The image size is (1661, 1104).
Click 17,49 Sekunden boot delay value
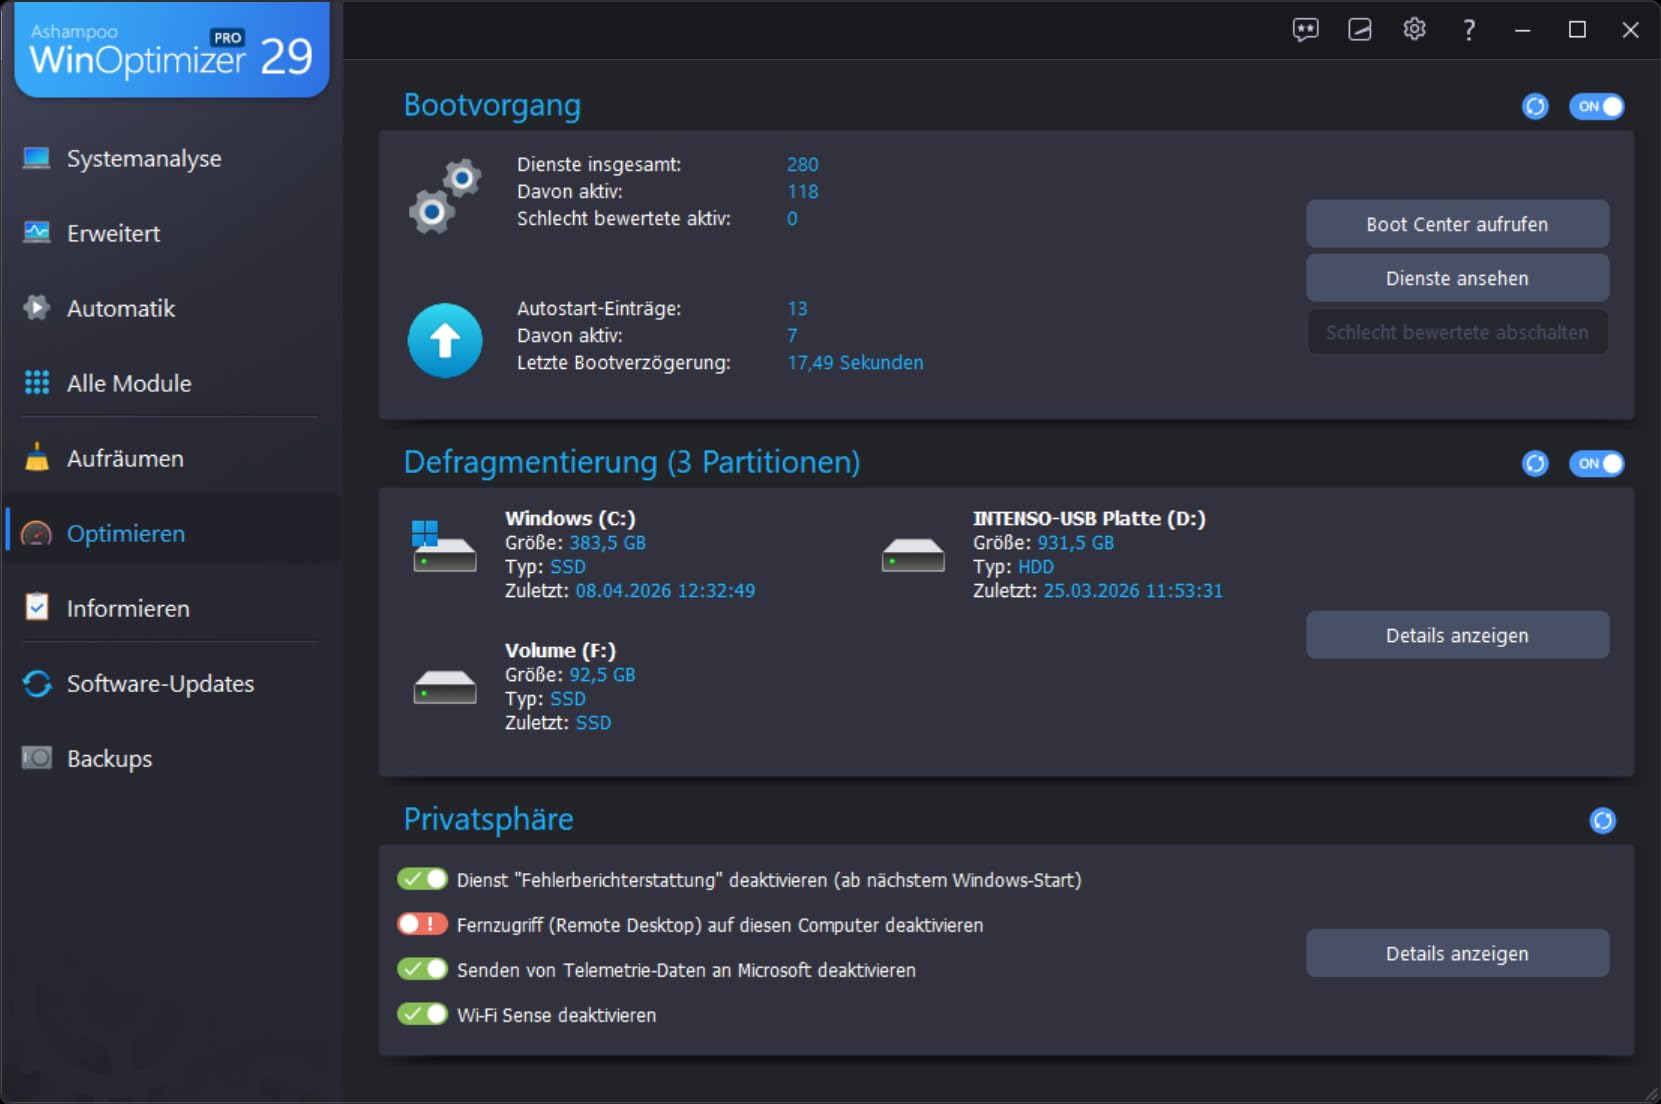pyautogui.click(x=855, y=362)
